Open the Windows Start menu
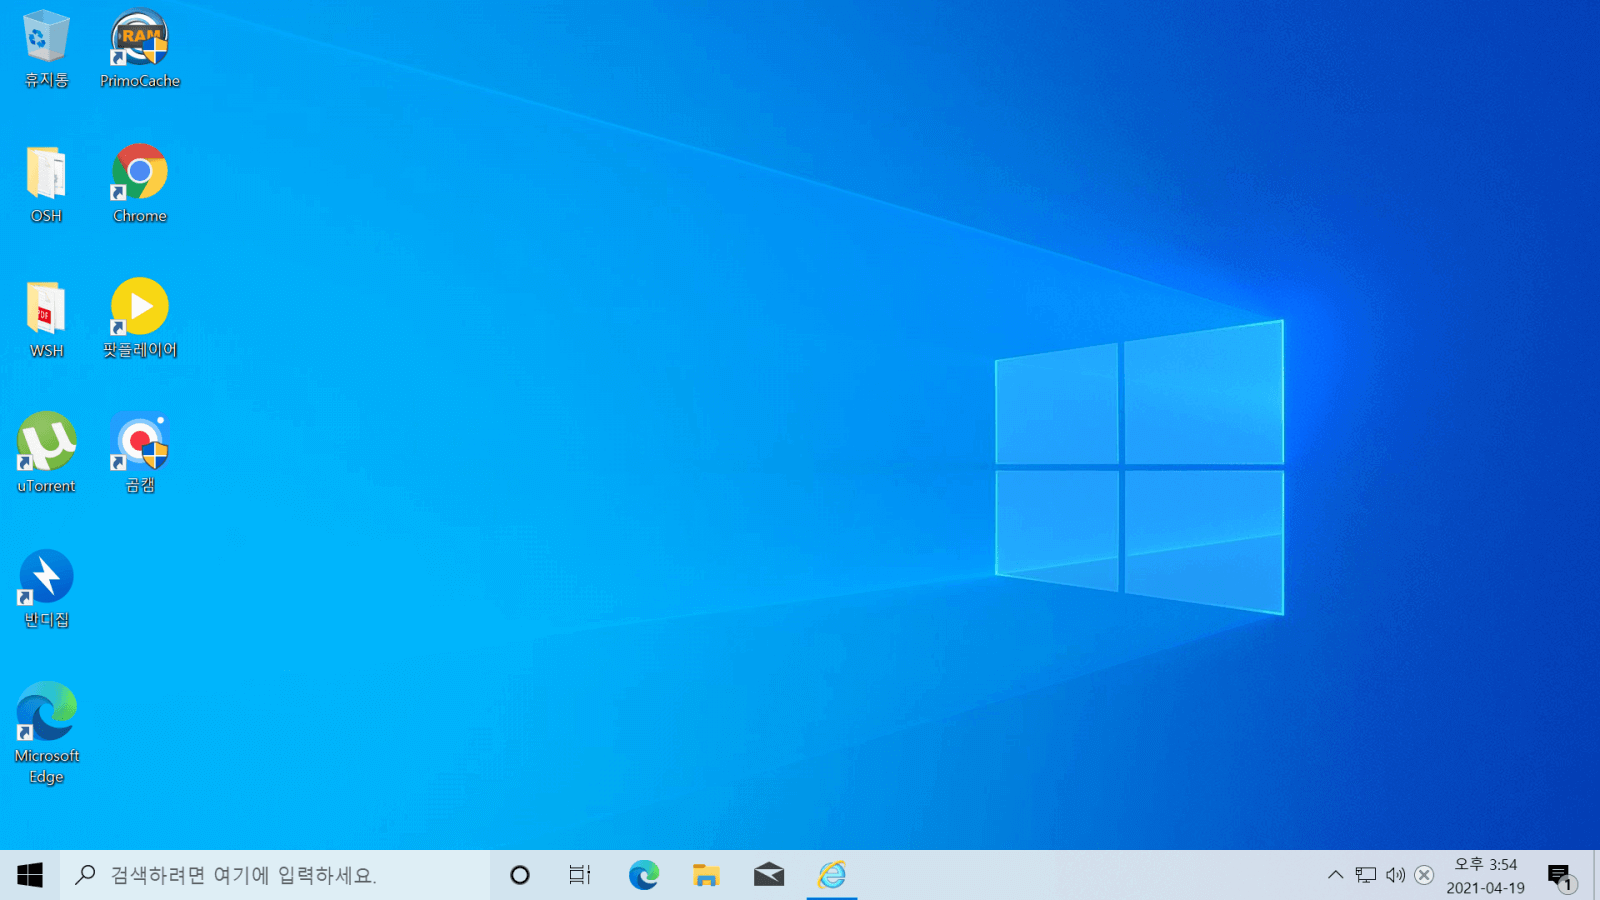The height and width of the screenshot is (900, 1600). point(30,875)
